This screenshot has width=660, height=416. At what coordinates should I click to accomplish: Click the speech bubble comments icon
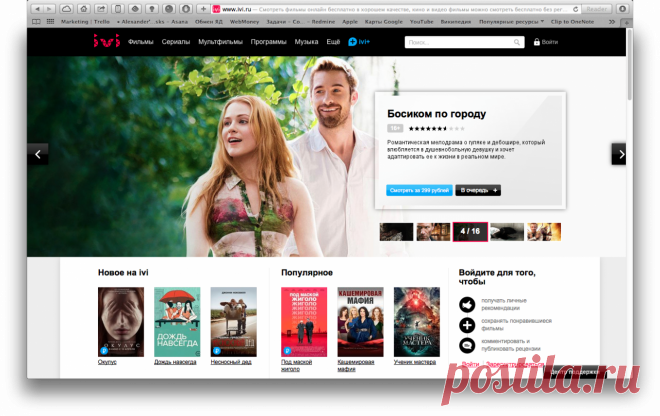click(467, 345)
